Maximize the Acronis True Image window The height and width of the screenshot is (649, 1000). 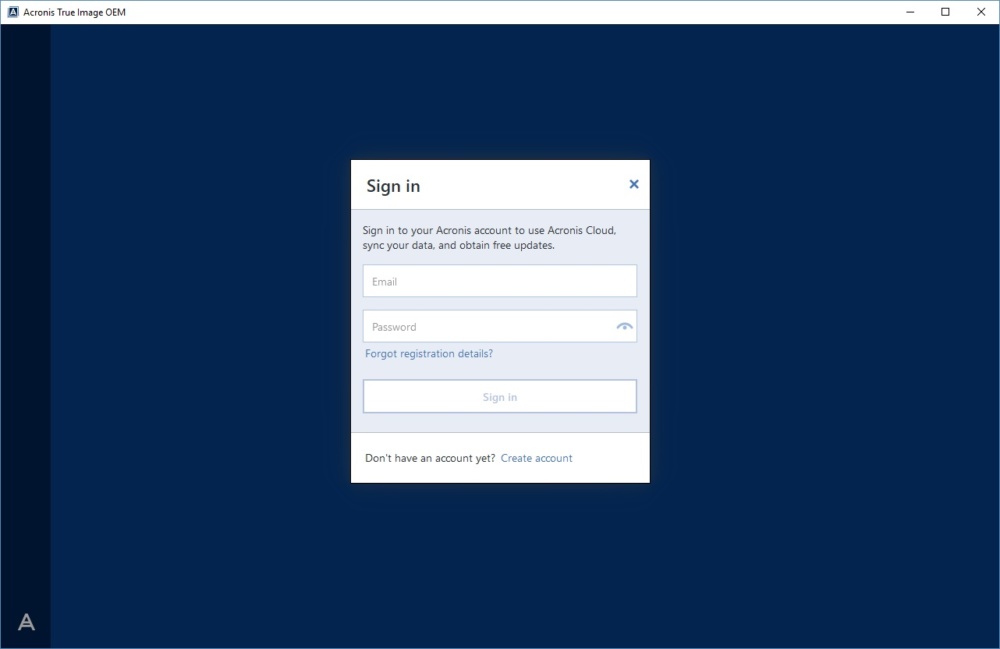pyautogui.click(x=945, y=12)
